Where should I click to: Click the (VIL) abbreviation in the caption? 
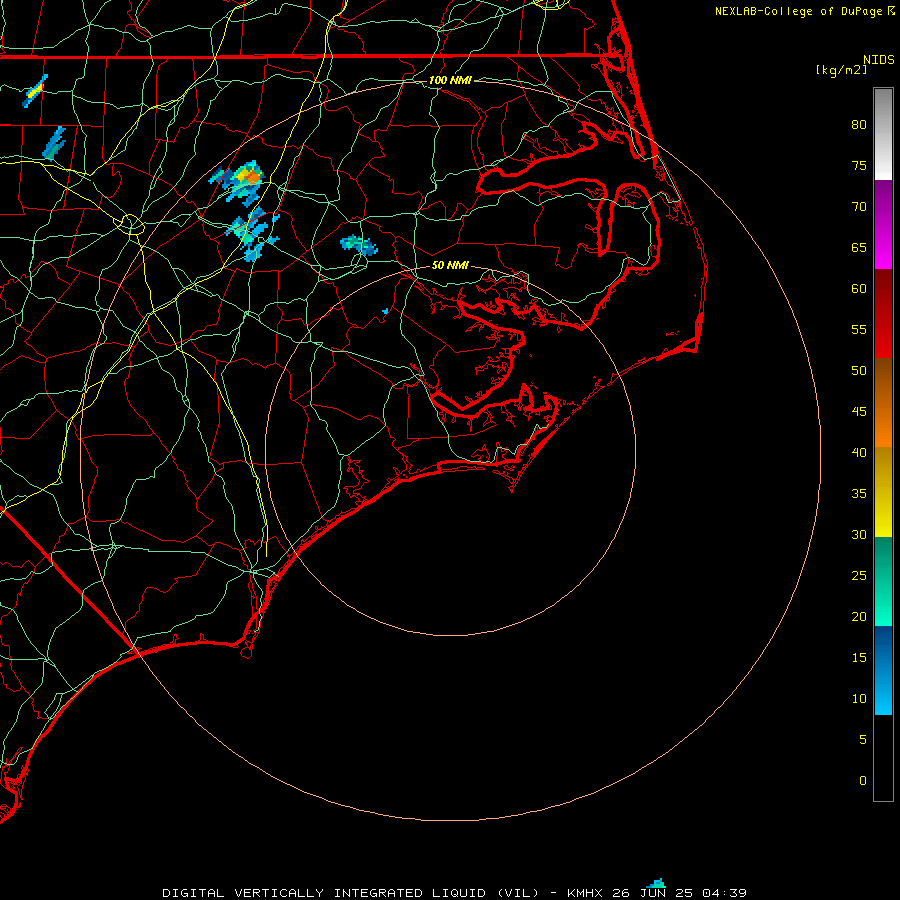518,893
